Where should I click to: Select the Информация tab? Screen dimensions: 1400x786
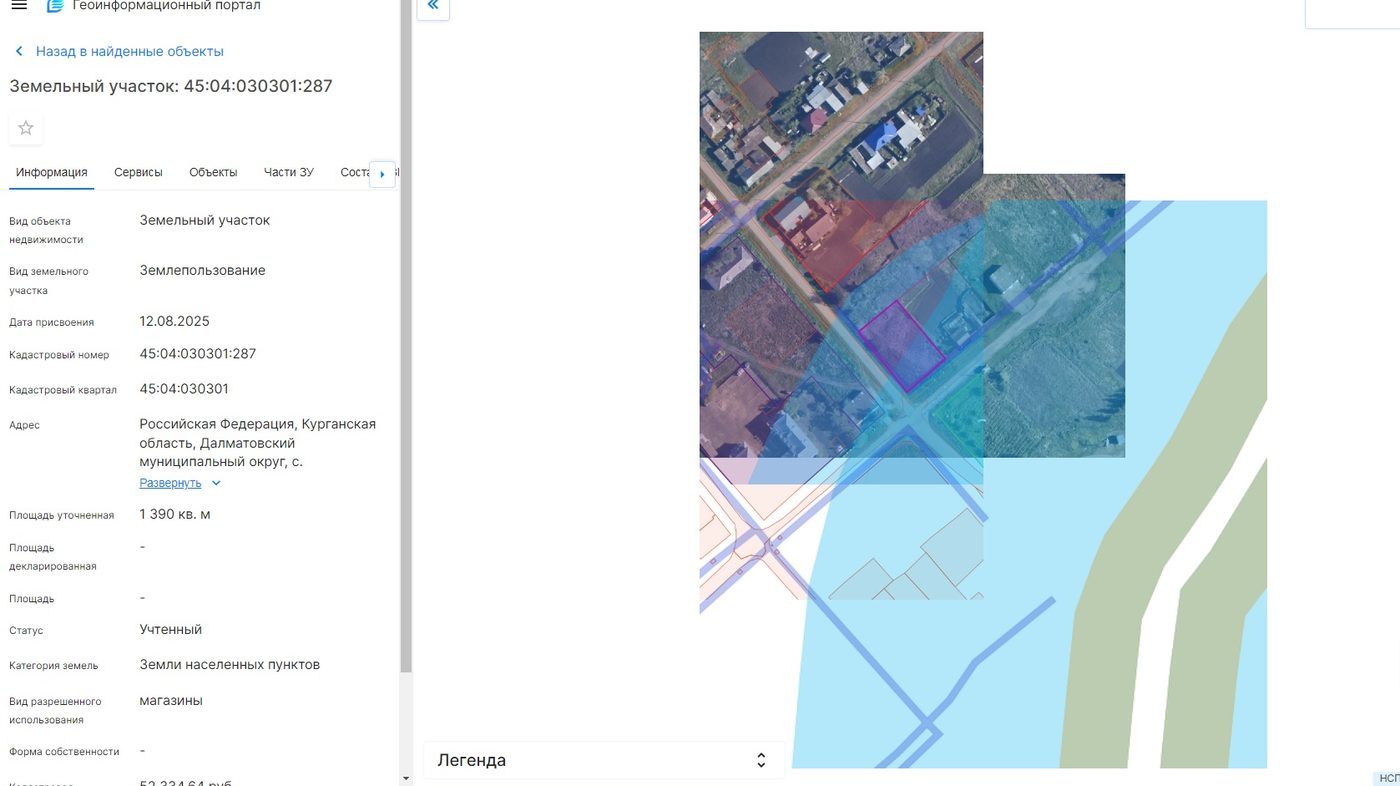(52, 172)
